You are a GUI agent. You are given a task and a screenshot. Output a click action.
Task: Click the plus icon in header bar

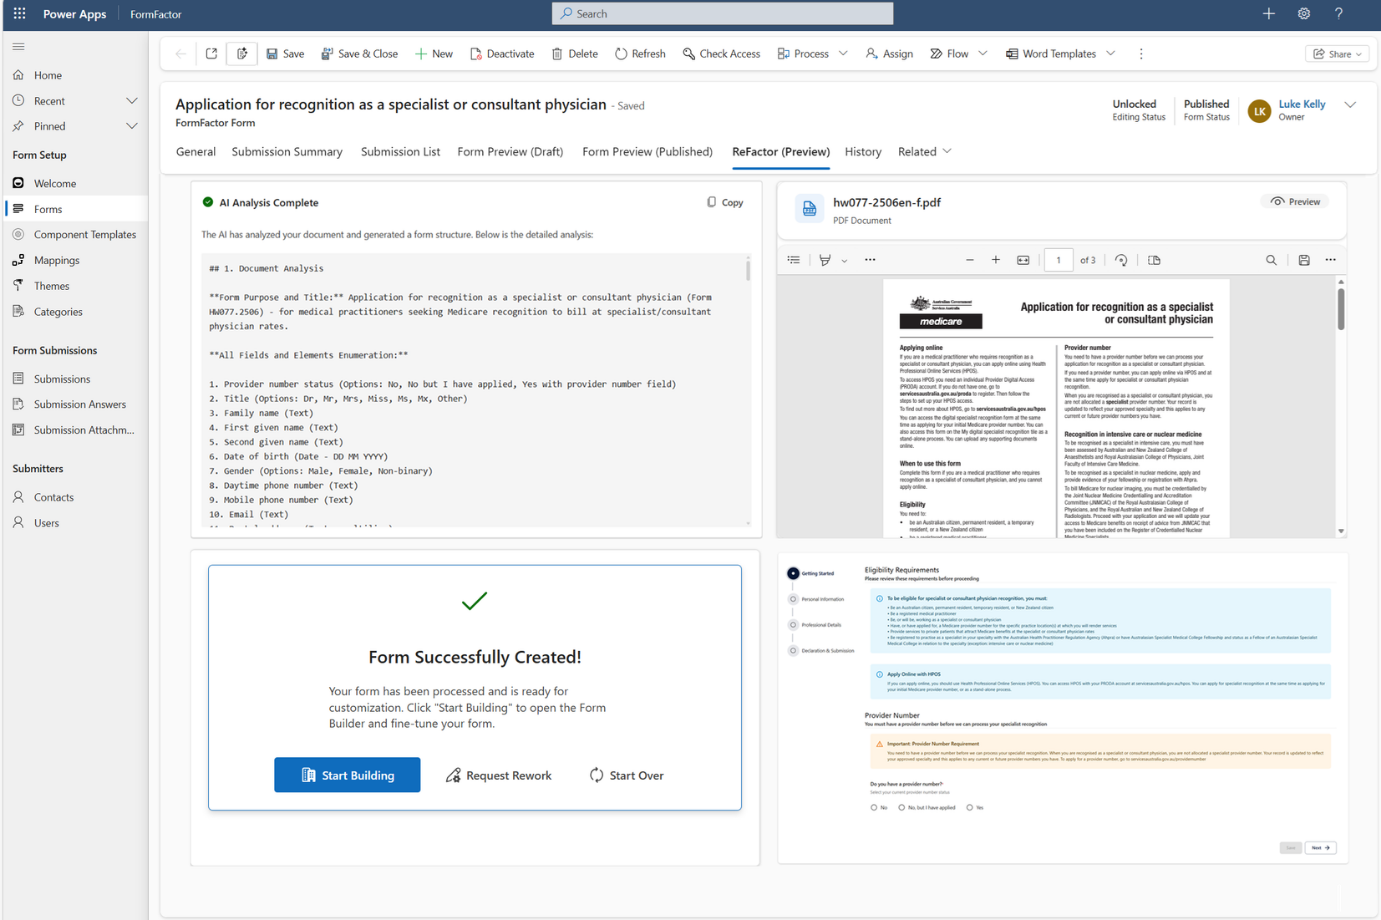(x=1268, y=14)
